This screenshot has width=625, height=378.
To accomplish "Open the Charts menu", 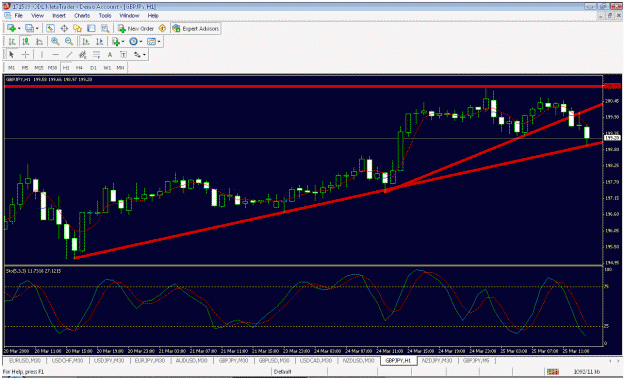I will click(82, 16).
